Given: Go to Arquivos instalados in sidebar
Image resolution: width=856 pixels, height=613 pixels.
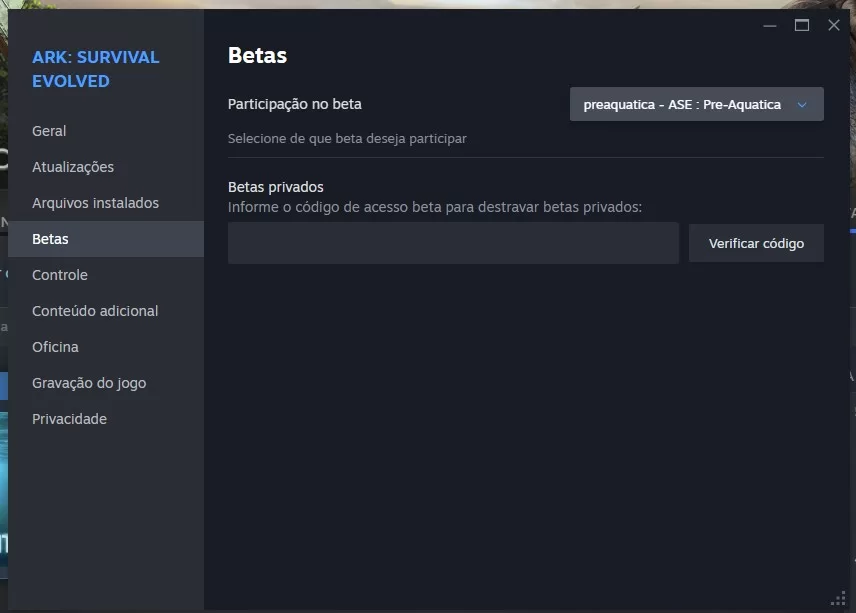Looking at the screenshot, I should coord(95,203).
